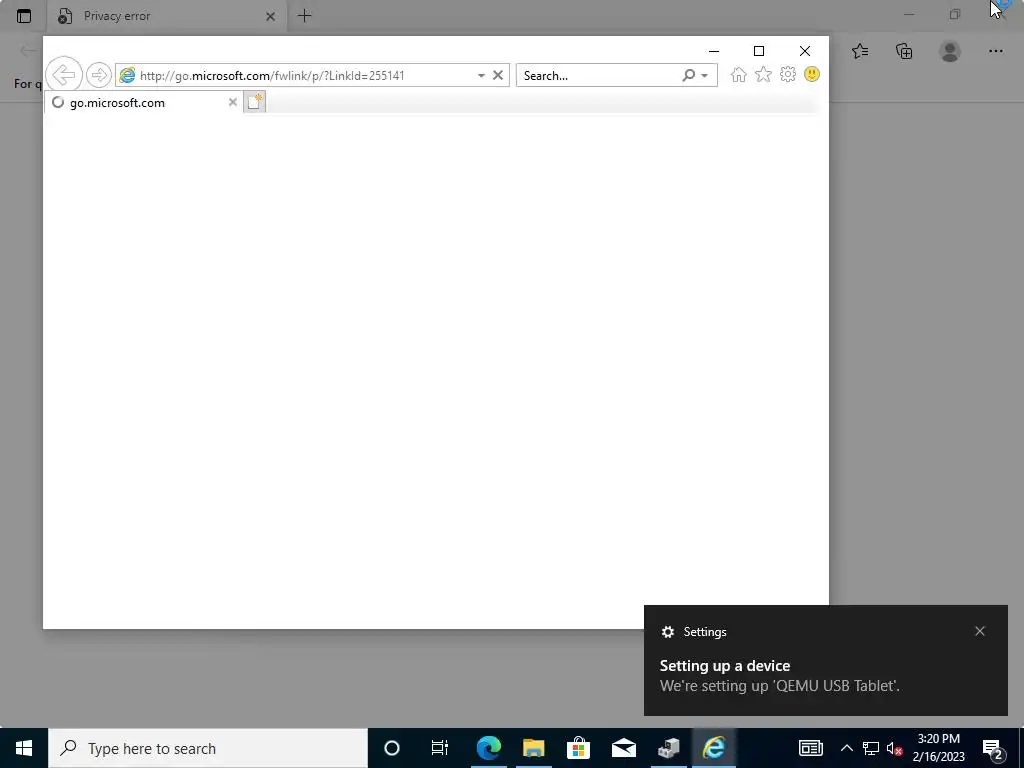Maximize the Internet Explorer window
Screen dimensions: 1024x768
(x=759, y=51)
